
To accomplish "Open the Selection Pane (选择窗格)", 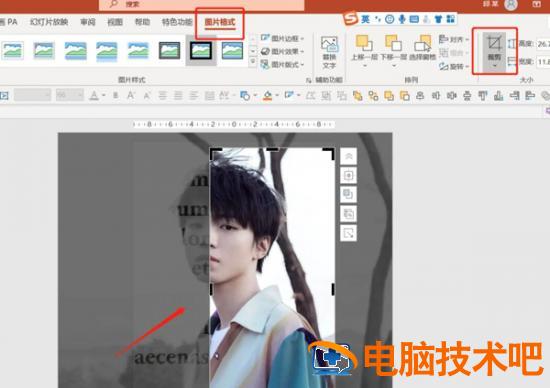I will (x=423, y=48).
